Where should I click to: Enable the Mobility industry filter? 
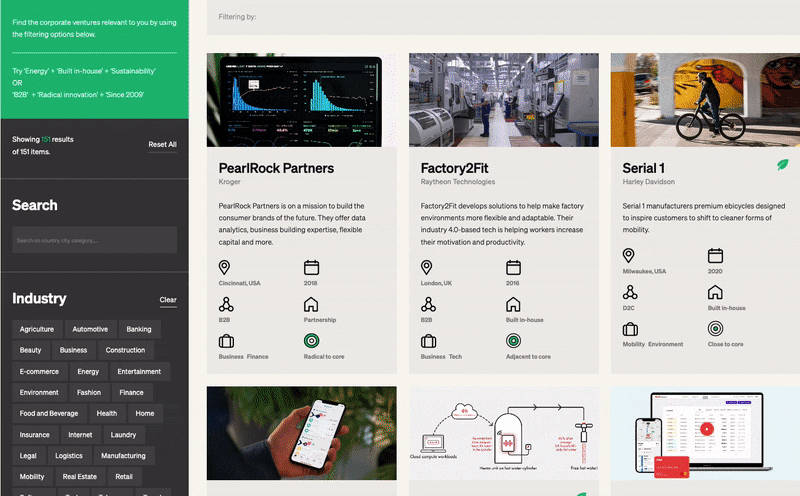tap(32, 477)
